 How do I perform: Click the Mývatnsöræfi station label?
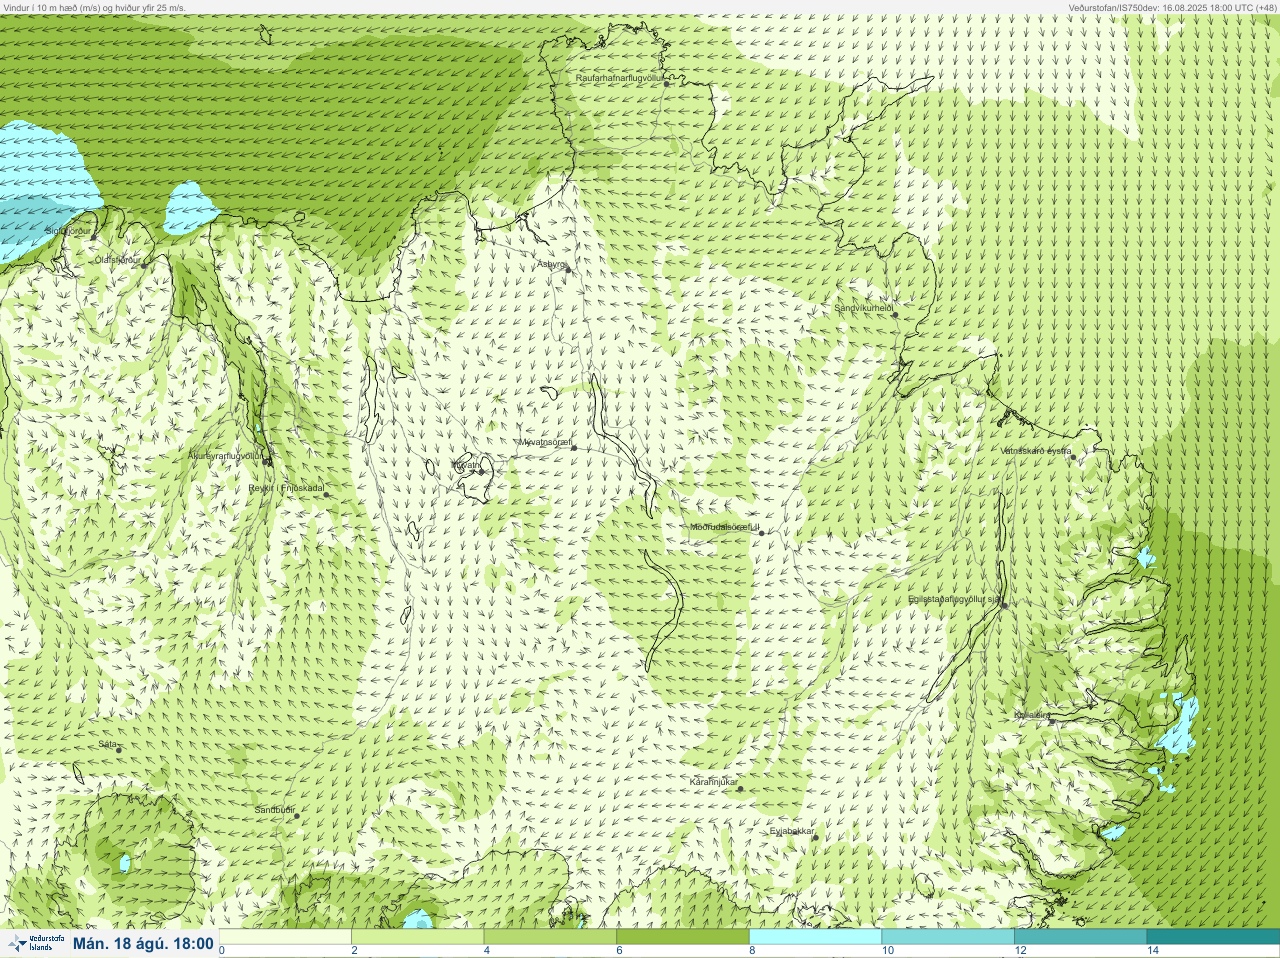545,442
